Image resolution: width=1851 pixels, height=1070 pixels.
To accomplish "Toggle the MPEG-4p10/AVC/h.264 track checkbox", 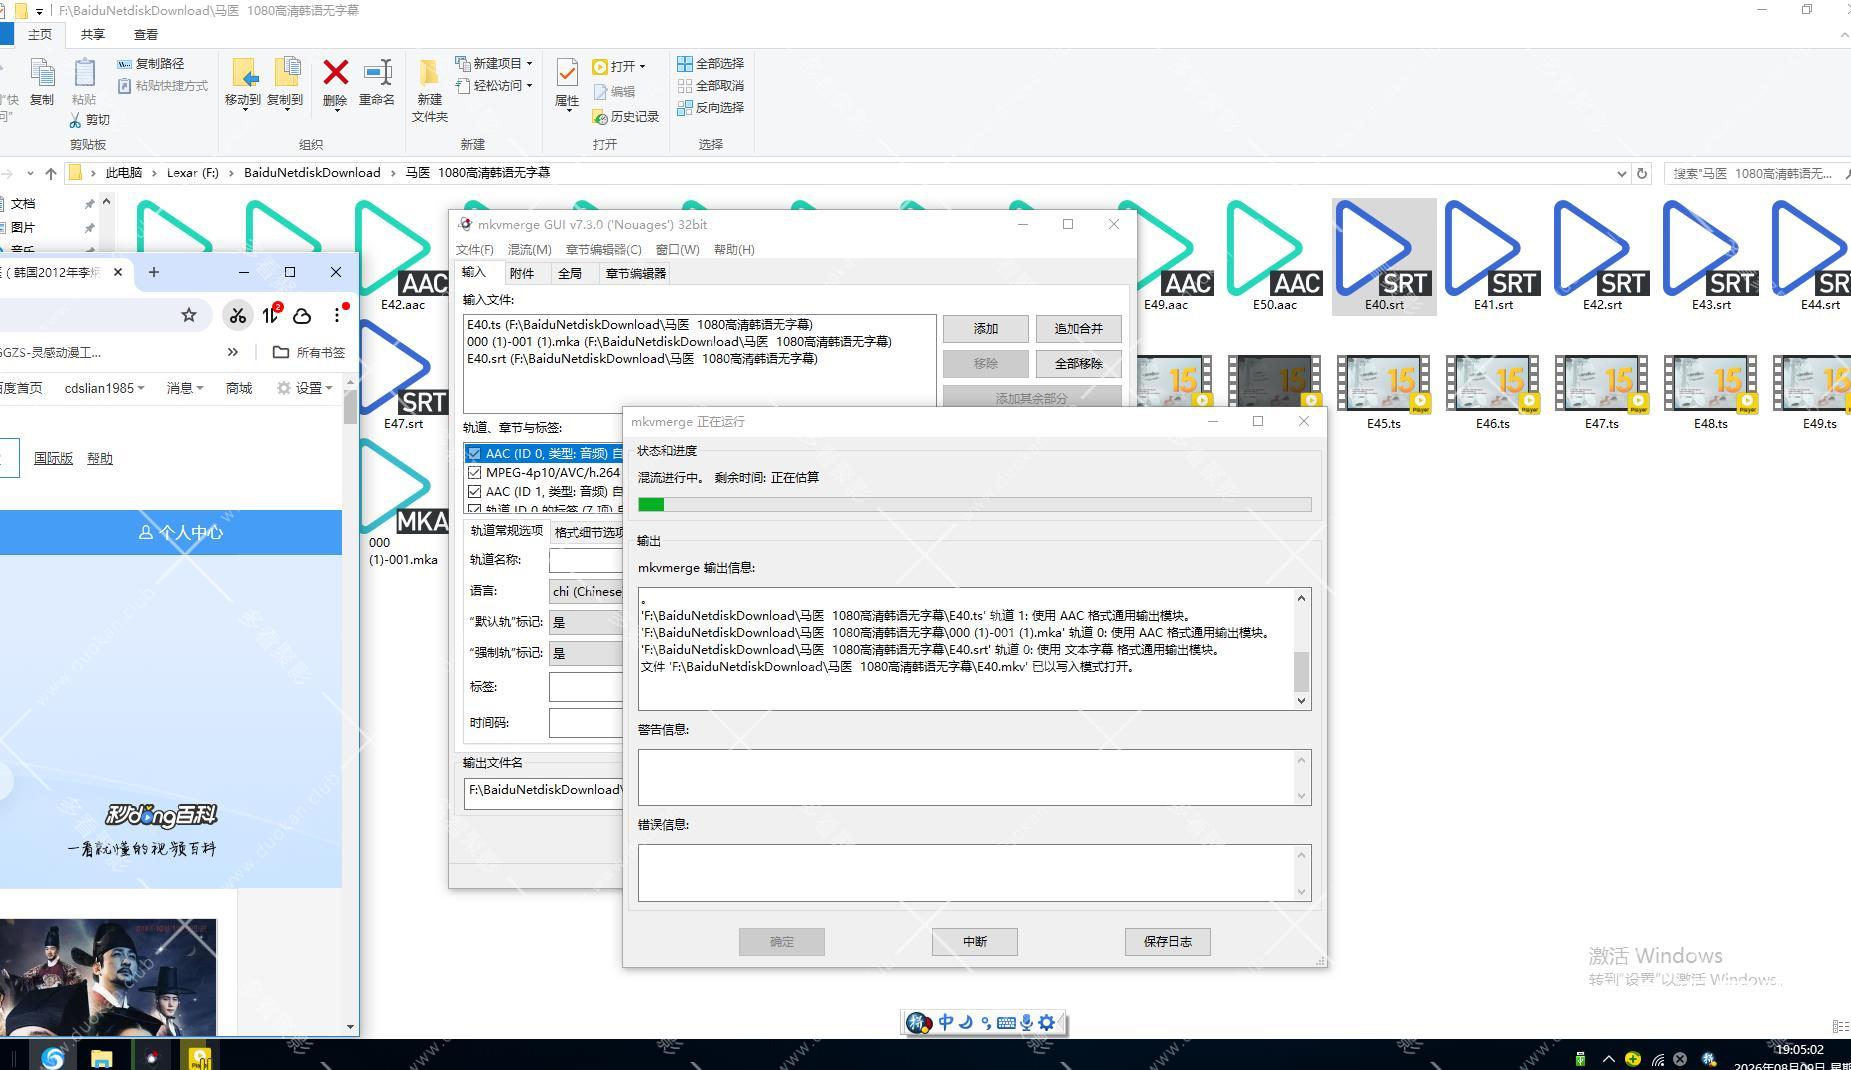I will coord(474,473).
